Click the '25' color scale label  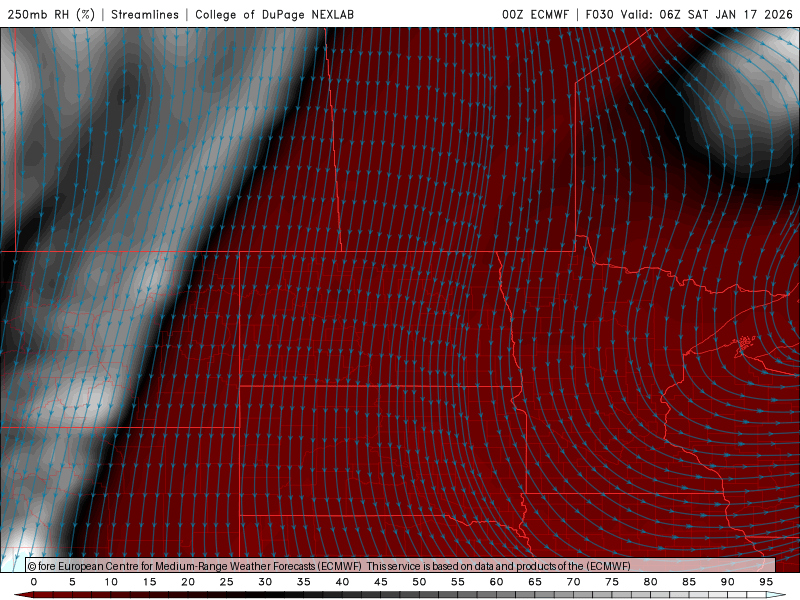click(227, 582)
